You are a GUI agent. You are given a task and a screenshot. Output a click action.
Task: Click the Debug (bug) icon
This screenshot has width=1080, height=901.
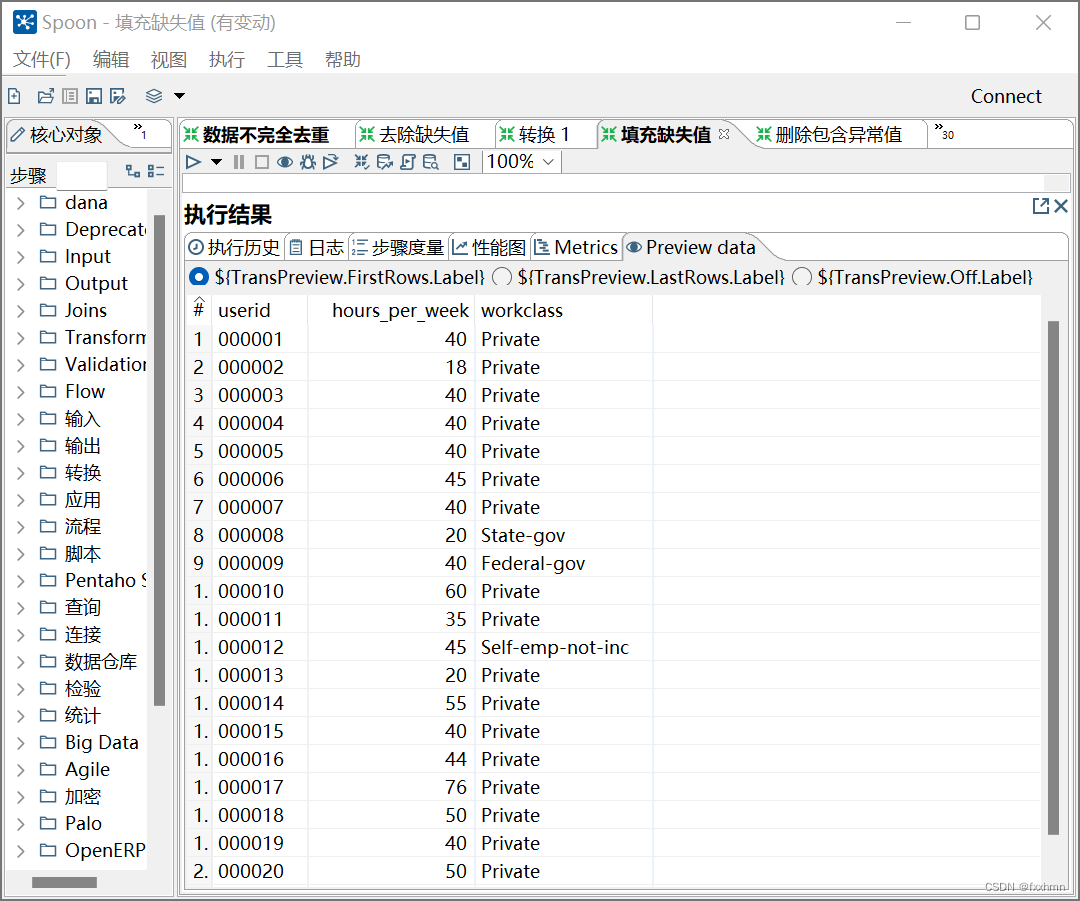(308, 161)
